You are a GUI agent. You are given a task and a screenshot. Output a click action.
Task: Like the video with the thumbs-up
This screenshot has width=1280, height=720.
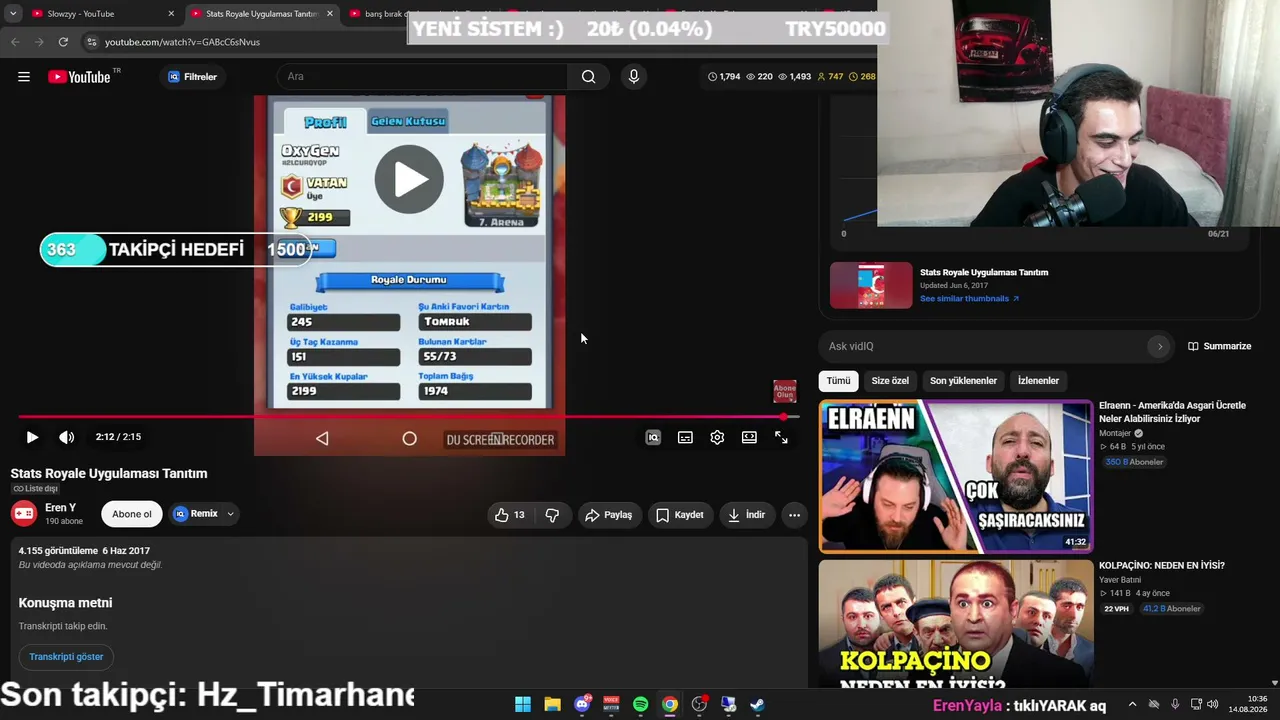[510, 515]
